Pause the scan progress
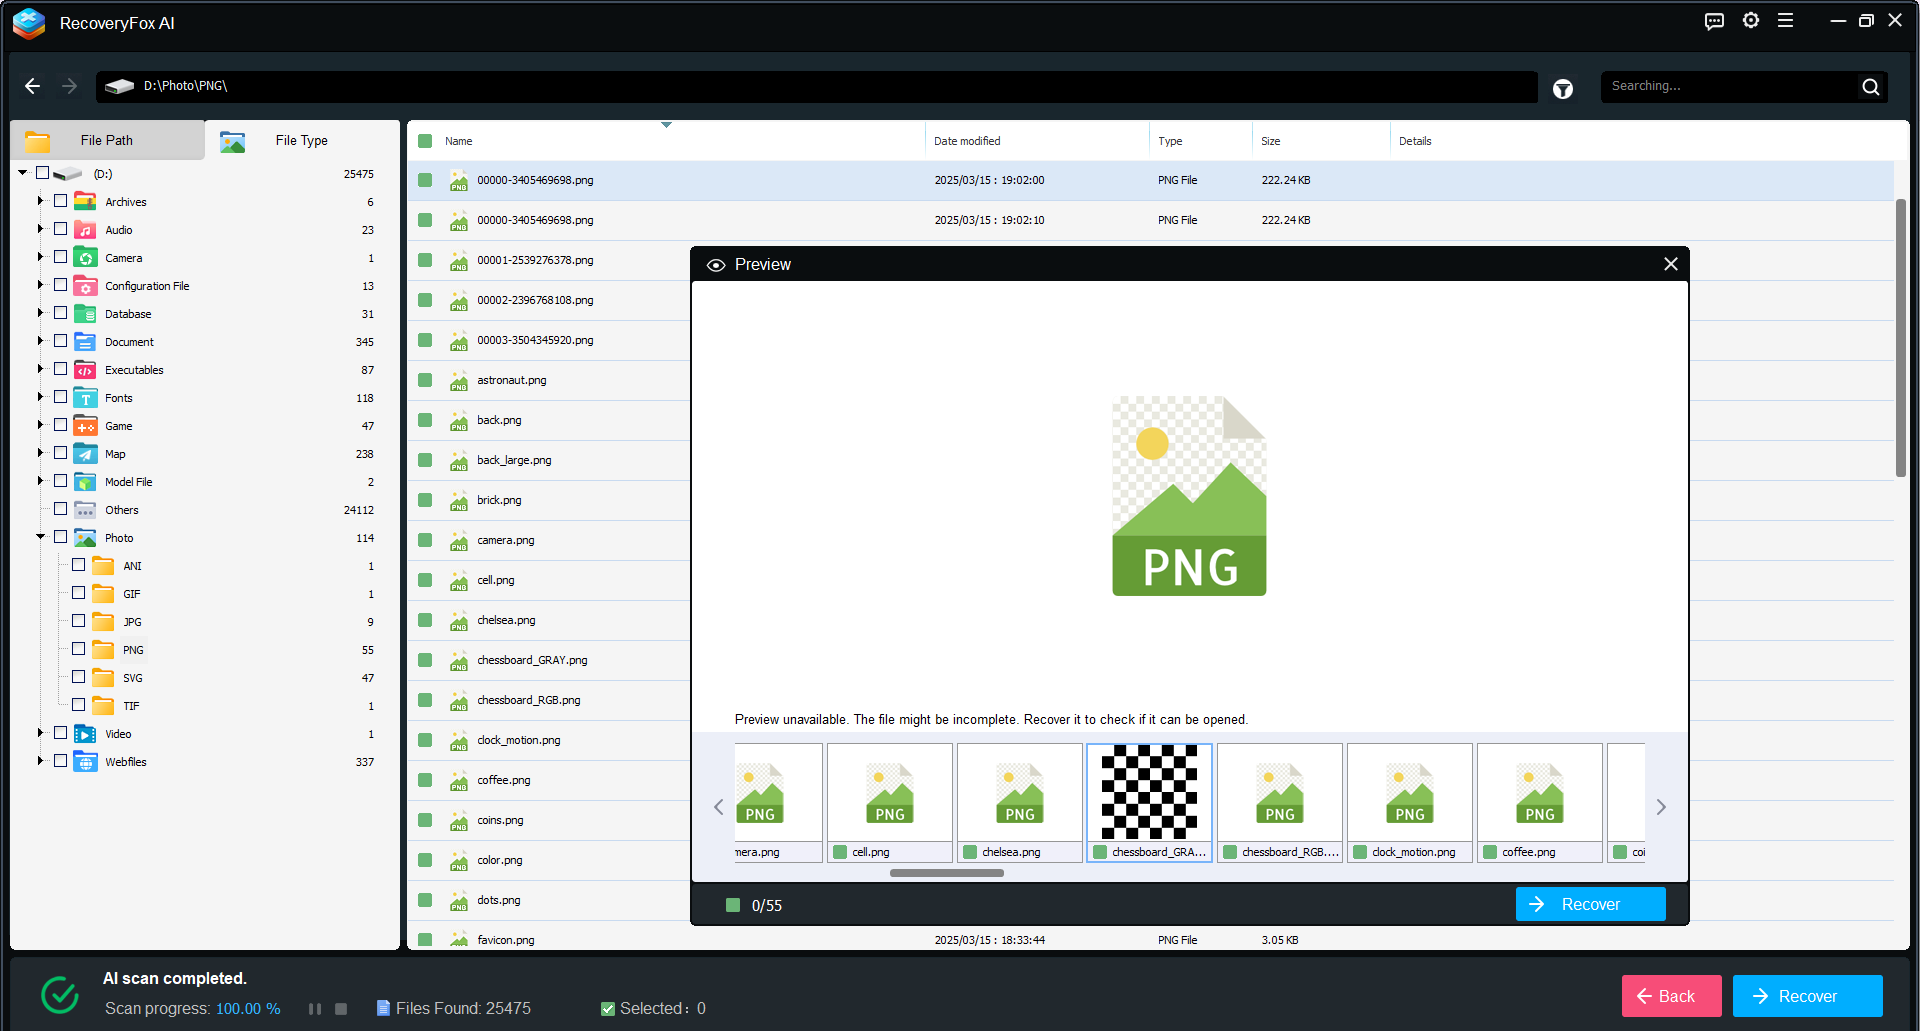The width and height of the screenshot is (1920, 1031). (315, 1009)
